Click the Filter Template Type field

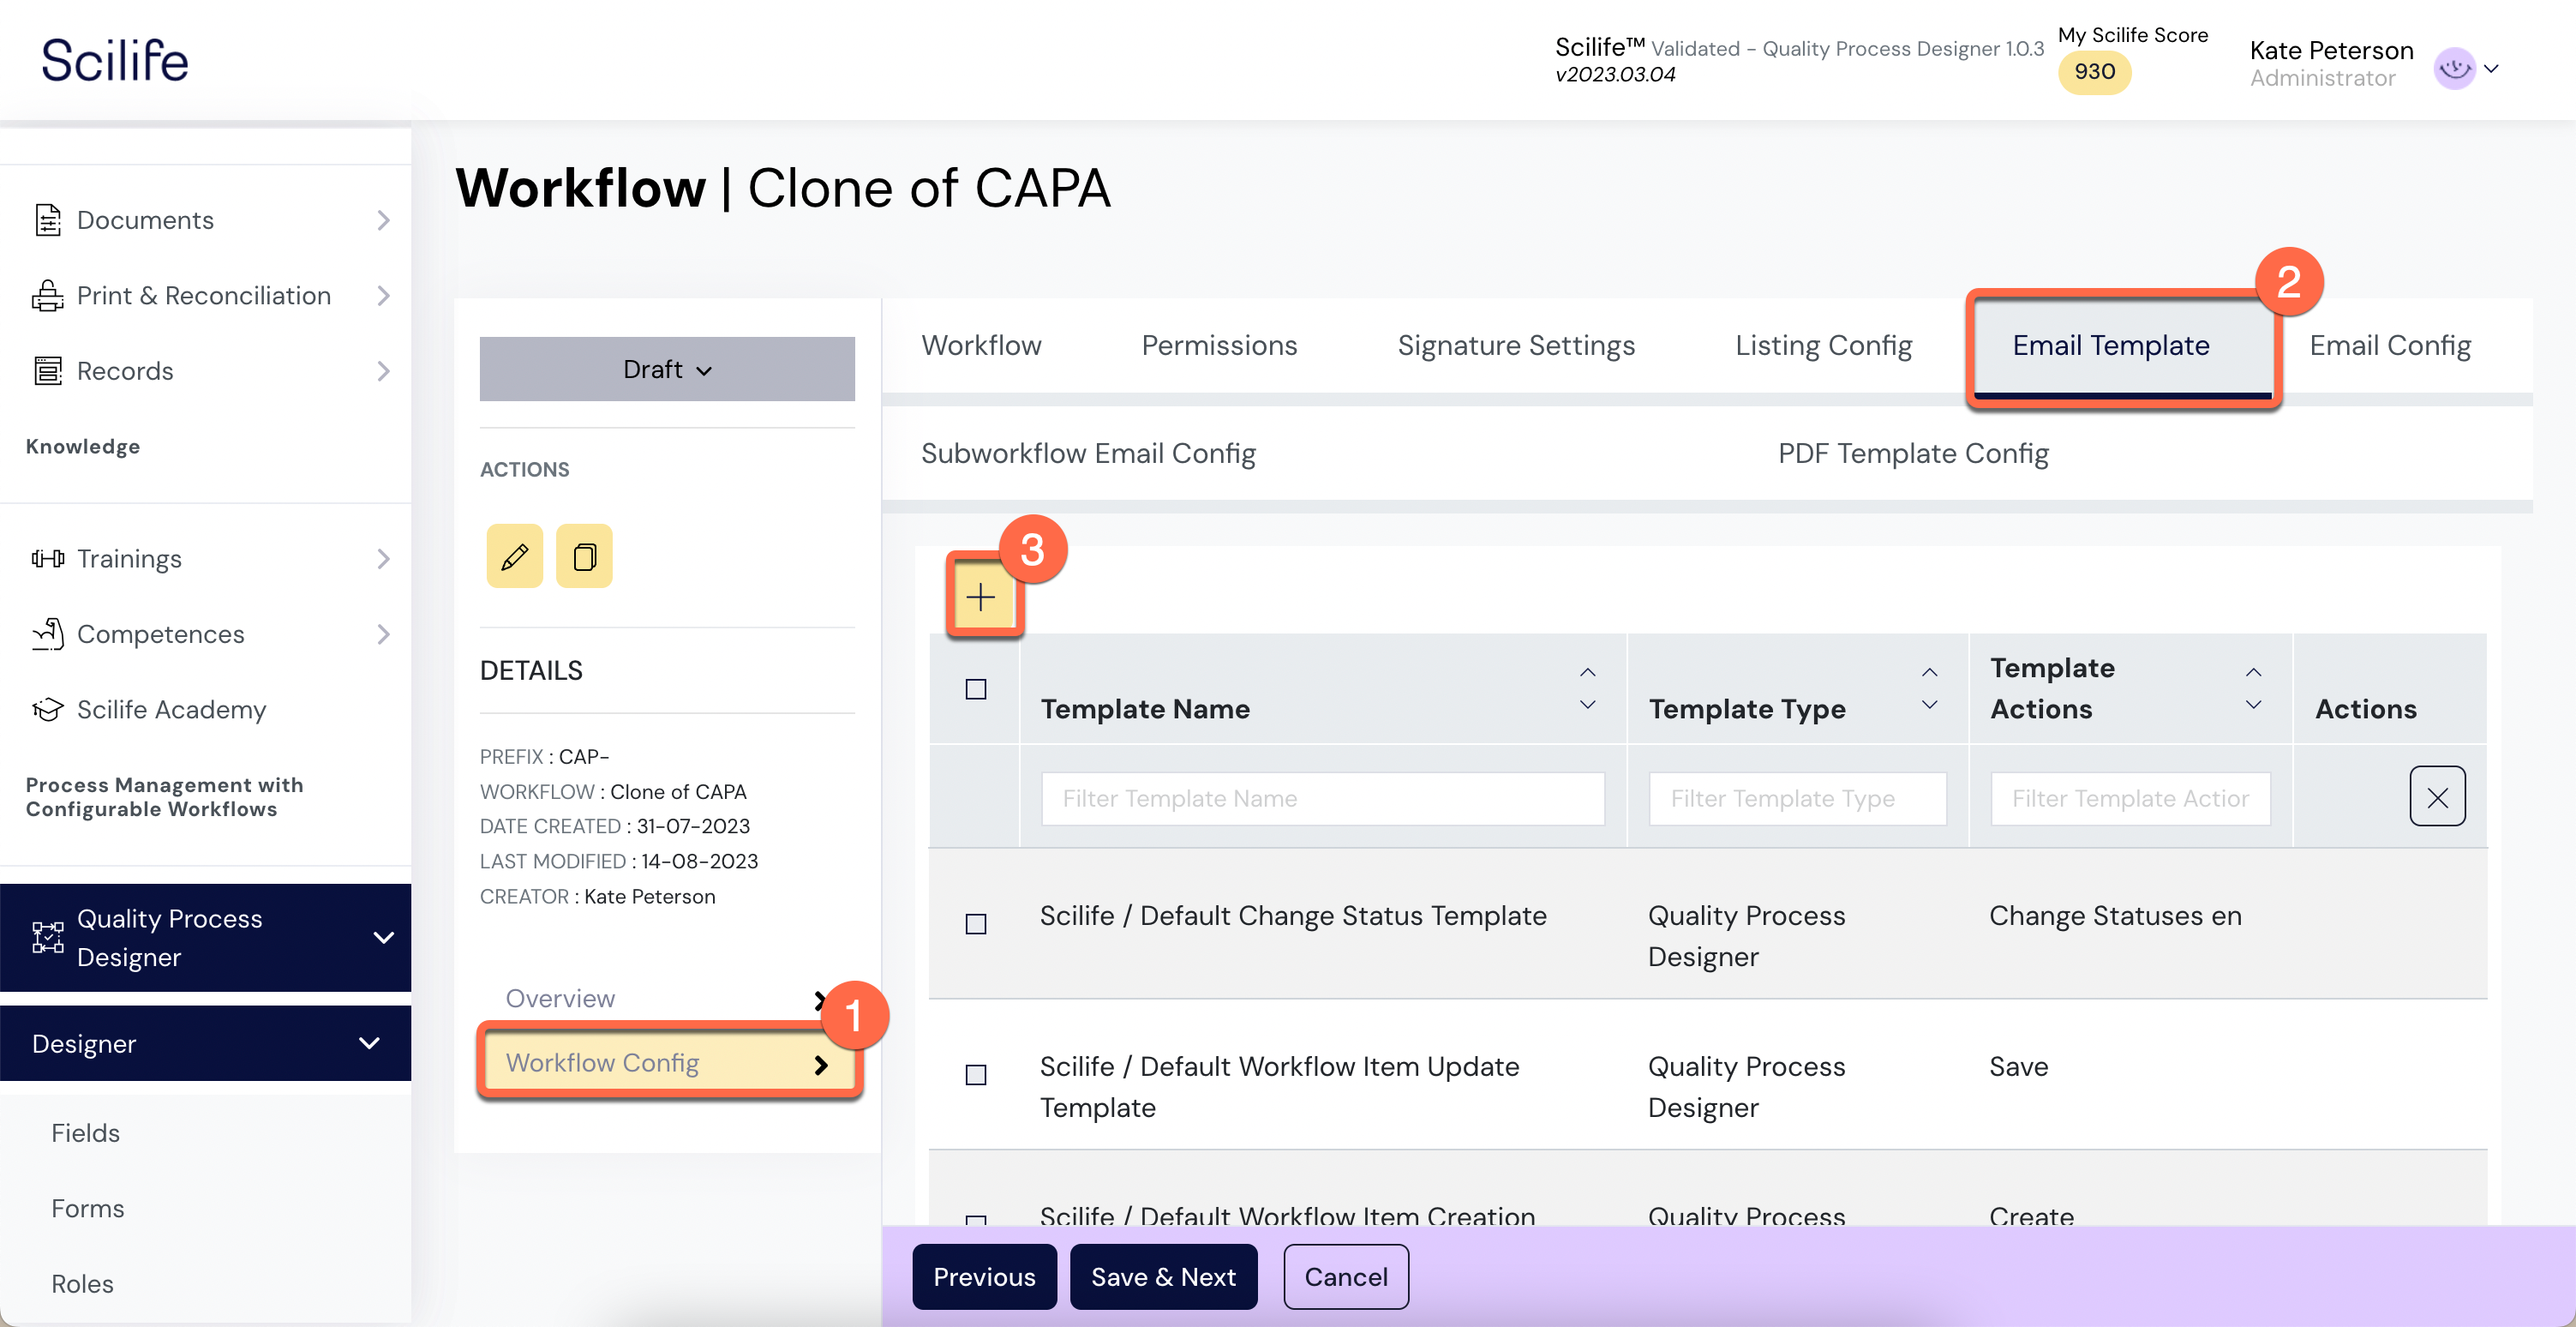[1798, 798]
